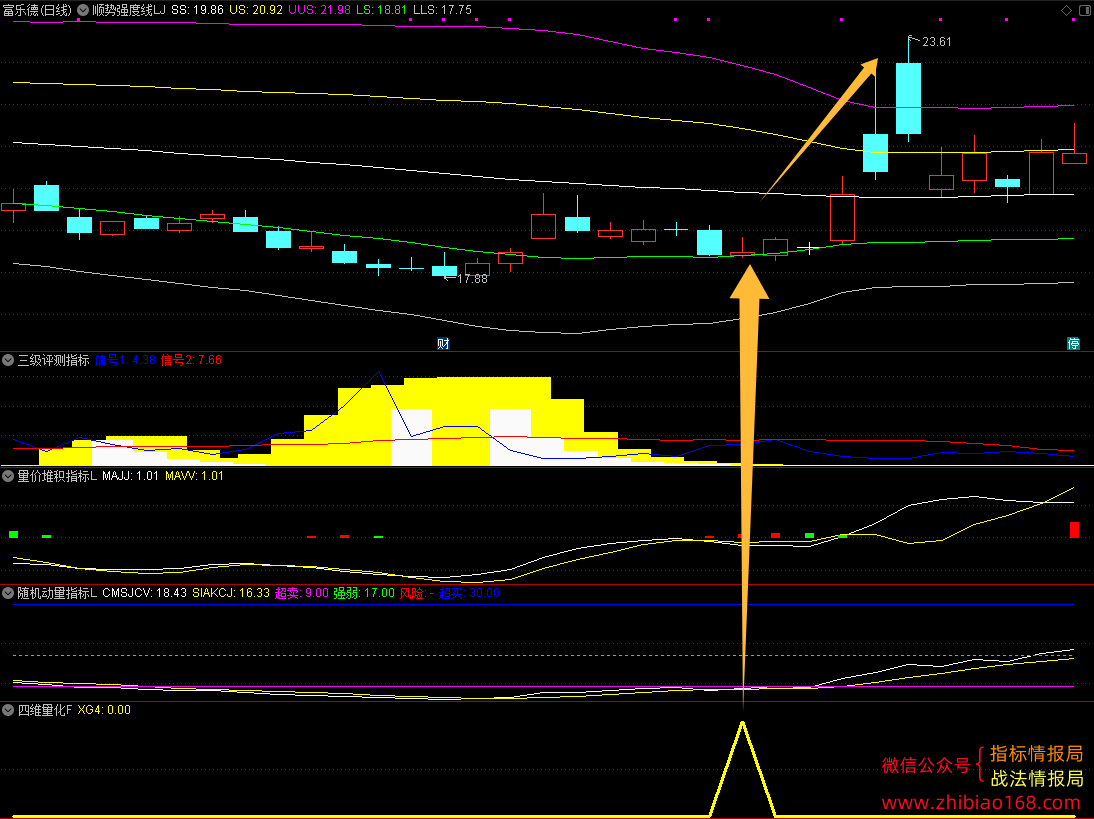Click the diamond icon at top right

(x=1066, y=10)
